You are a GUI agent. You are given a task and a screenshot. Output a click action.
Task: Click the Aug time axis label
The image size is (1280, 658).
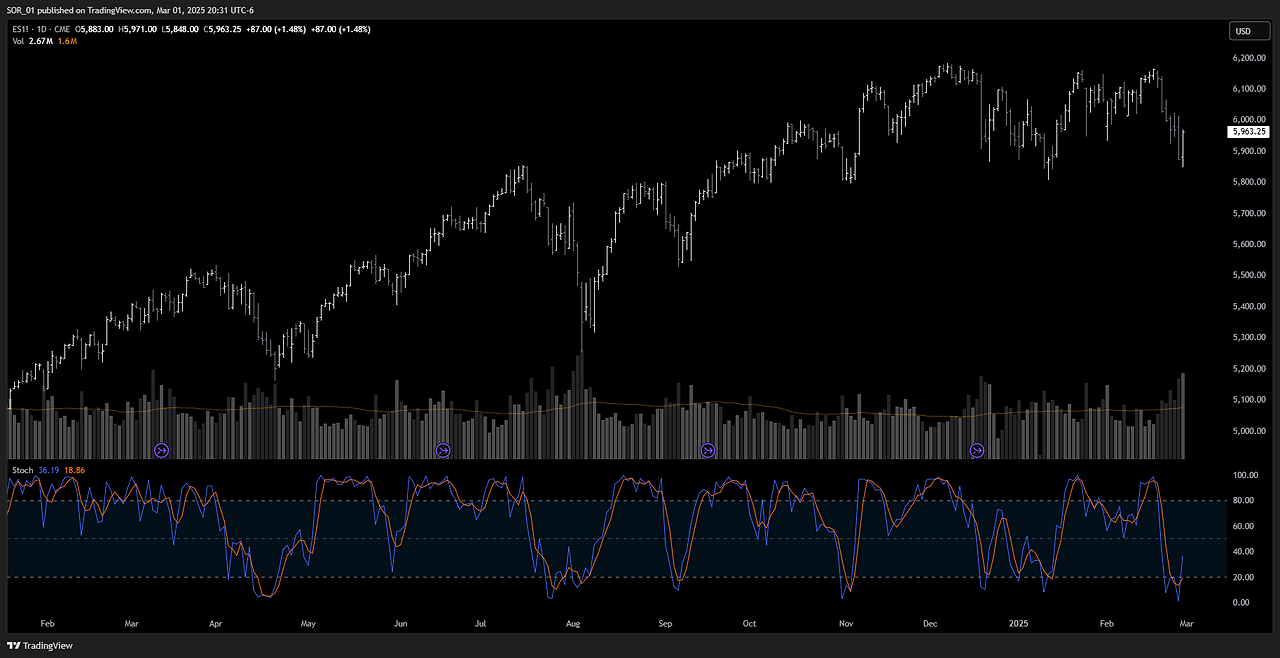tap(573, 623)
